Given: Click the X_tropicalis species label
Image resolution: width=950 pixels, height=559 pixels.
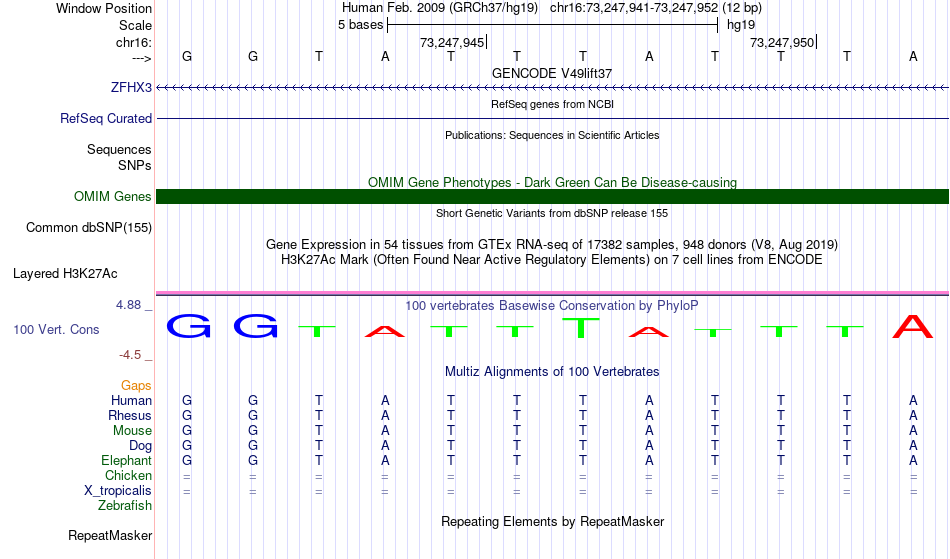Looking at the screenshot, I should tap(118, 491).
